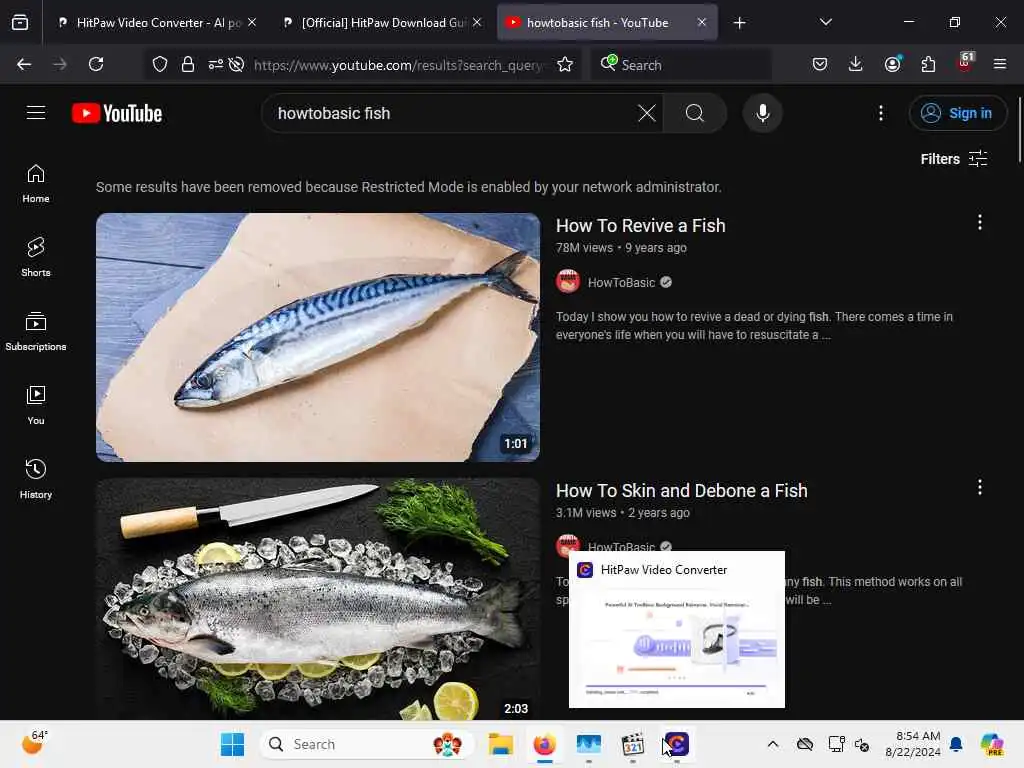Select the howtobasic fish YouTube tab

click(x=598, y=22)
